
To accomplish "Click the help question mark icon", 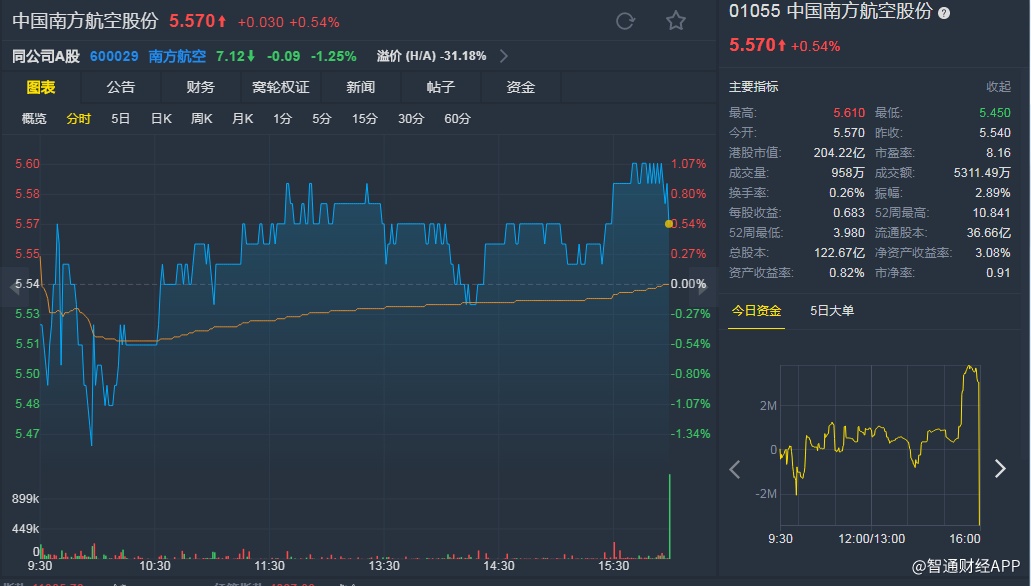I will [x=944, y=12].
